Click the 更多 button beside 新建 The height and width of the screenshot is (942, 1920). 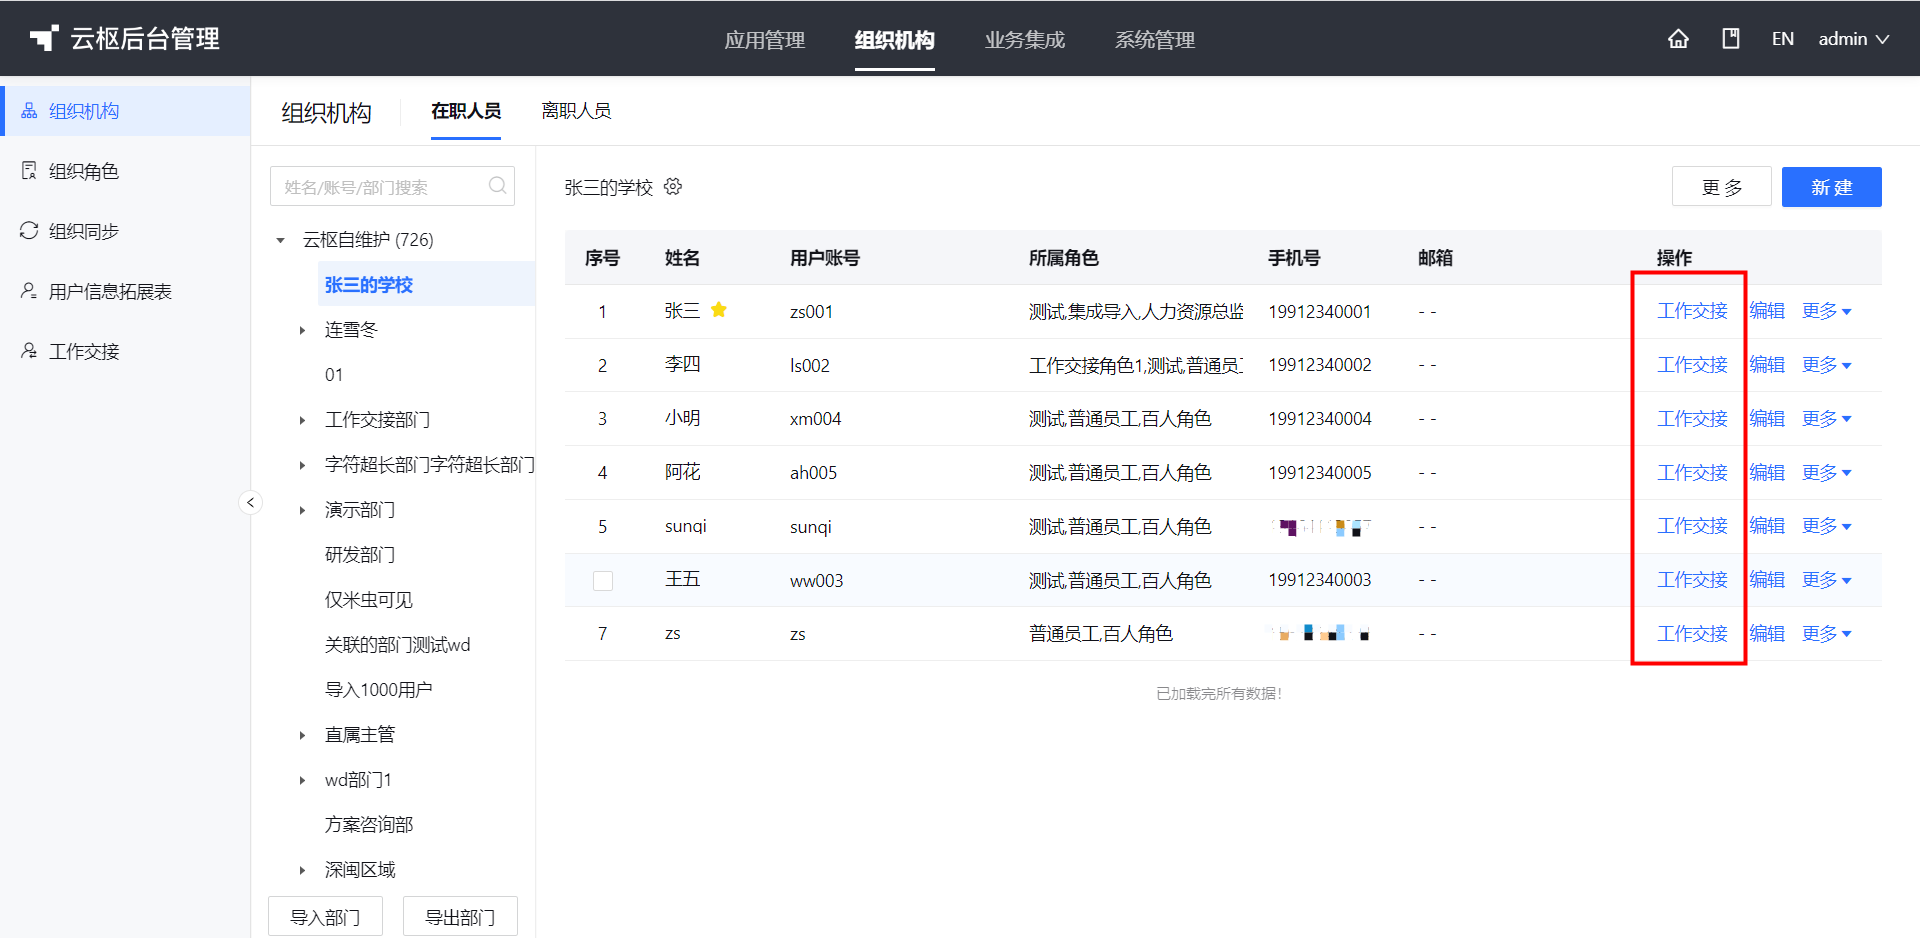(x=1722, y=187)
